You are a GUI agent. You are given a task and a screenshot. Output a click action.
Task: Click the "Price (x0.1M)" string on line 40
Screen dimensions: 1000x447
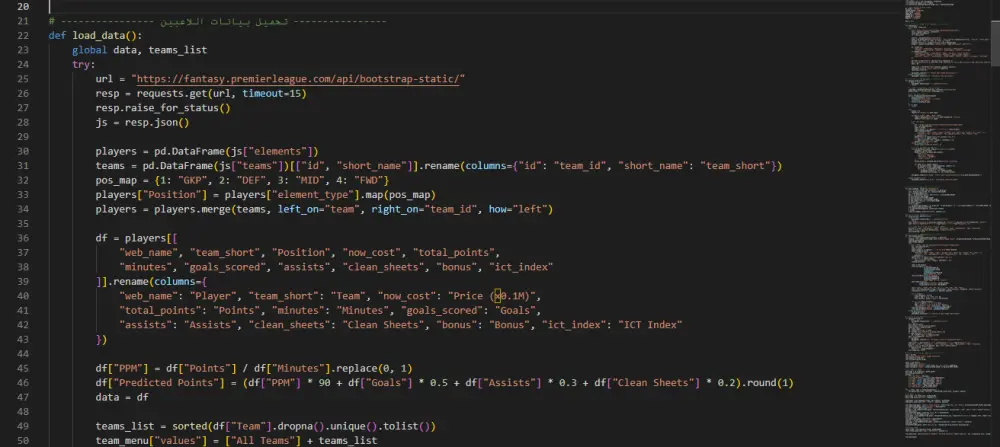494,296
